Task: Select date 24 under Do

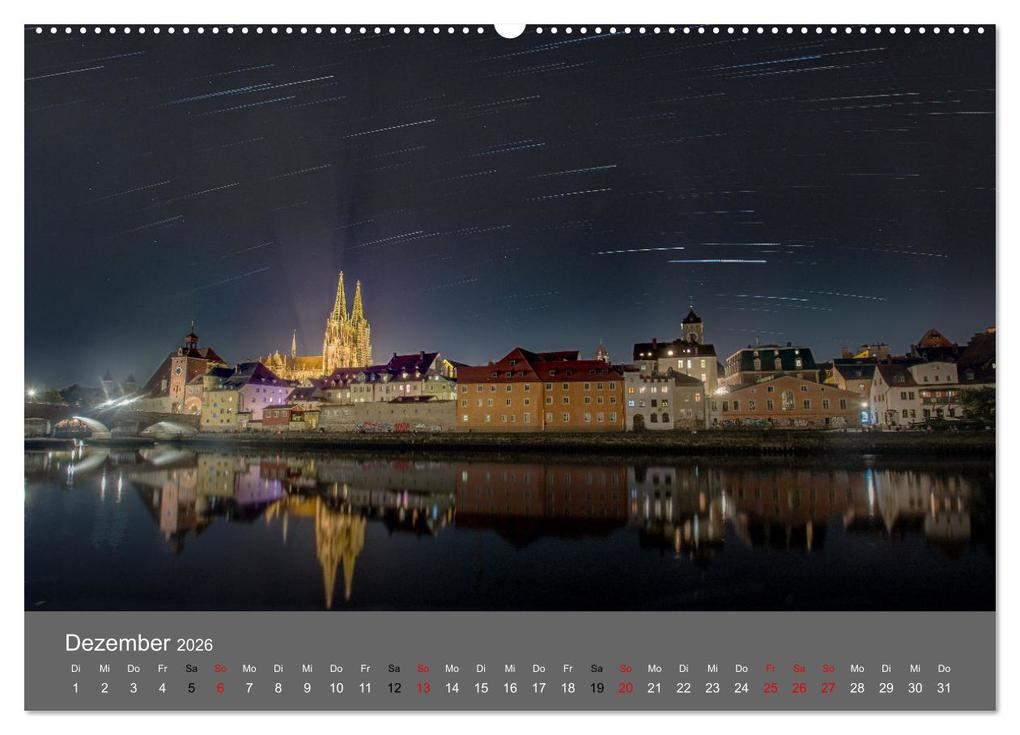Action: click(742, 688)
